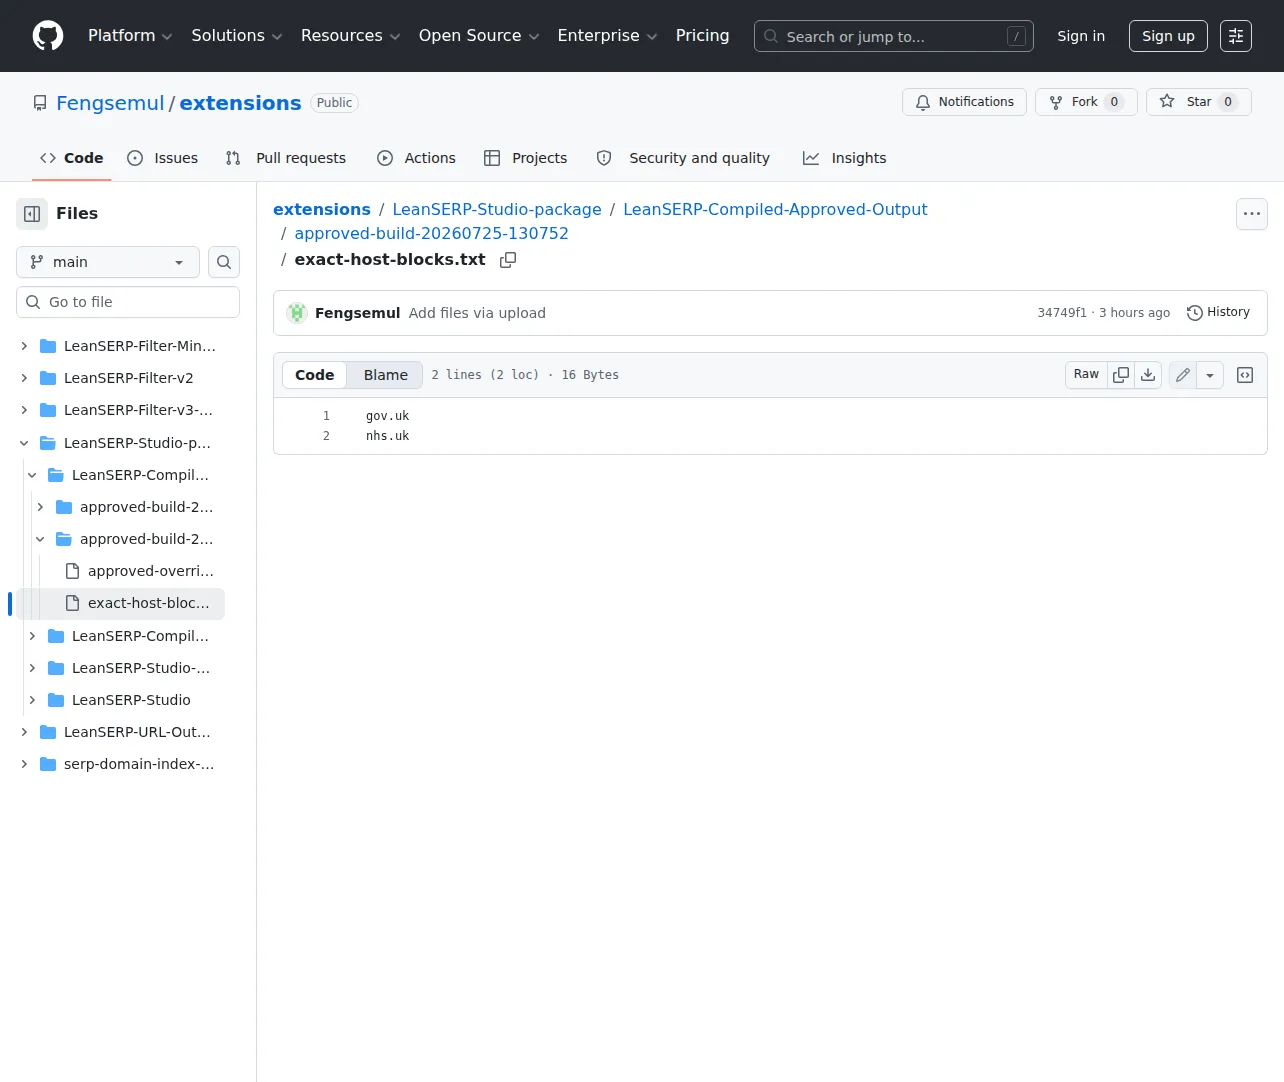This screenshot has width=1284, height=1082.
Task: Expand the LeanSERP-Studio folder chevron
Action: click(x=32, y=700)
